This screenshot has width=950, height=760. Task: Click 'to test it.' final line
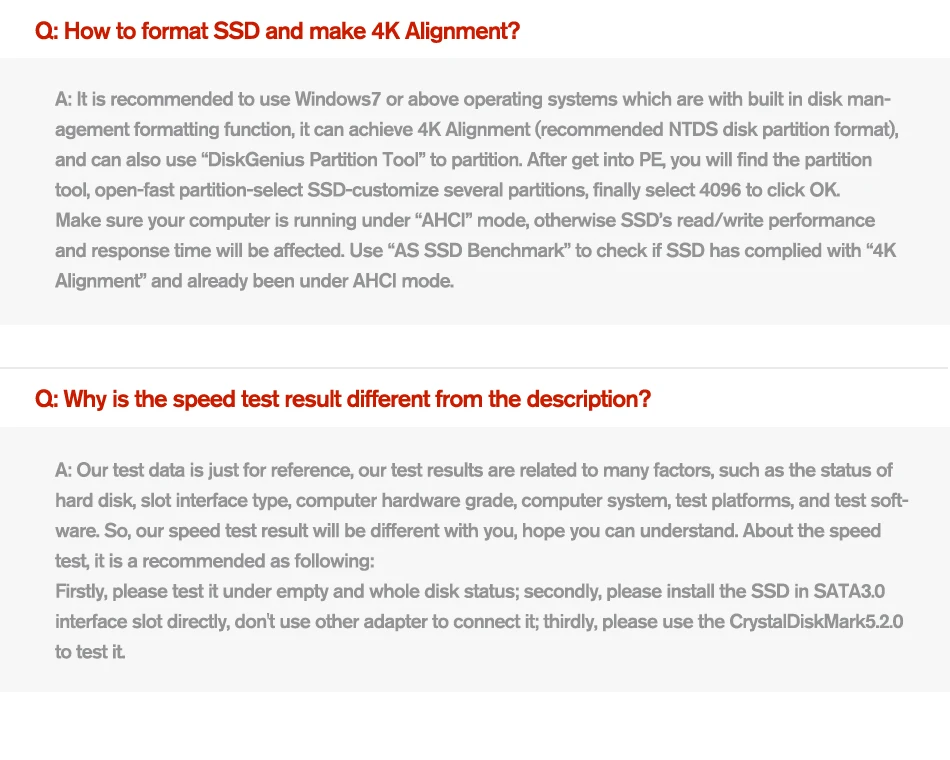[90, 652]
